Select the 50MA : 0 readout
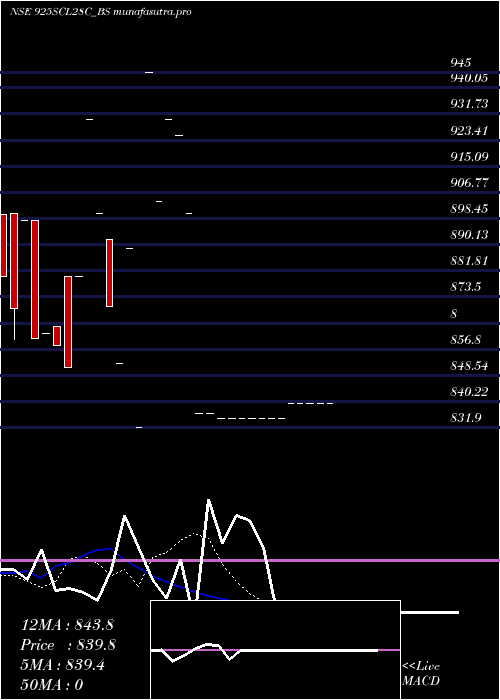This screenshot has height=700, width=500. 52,685
